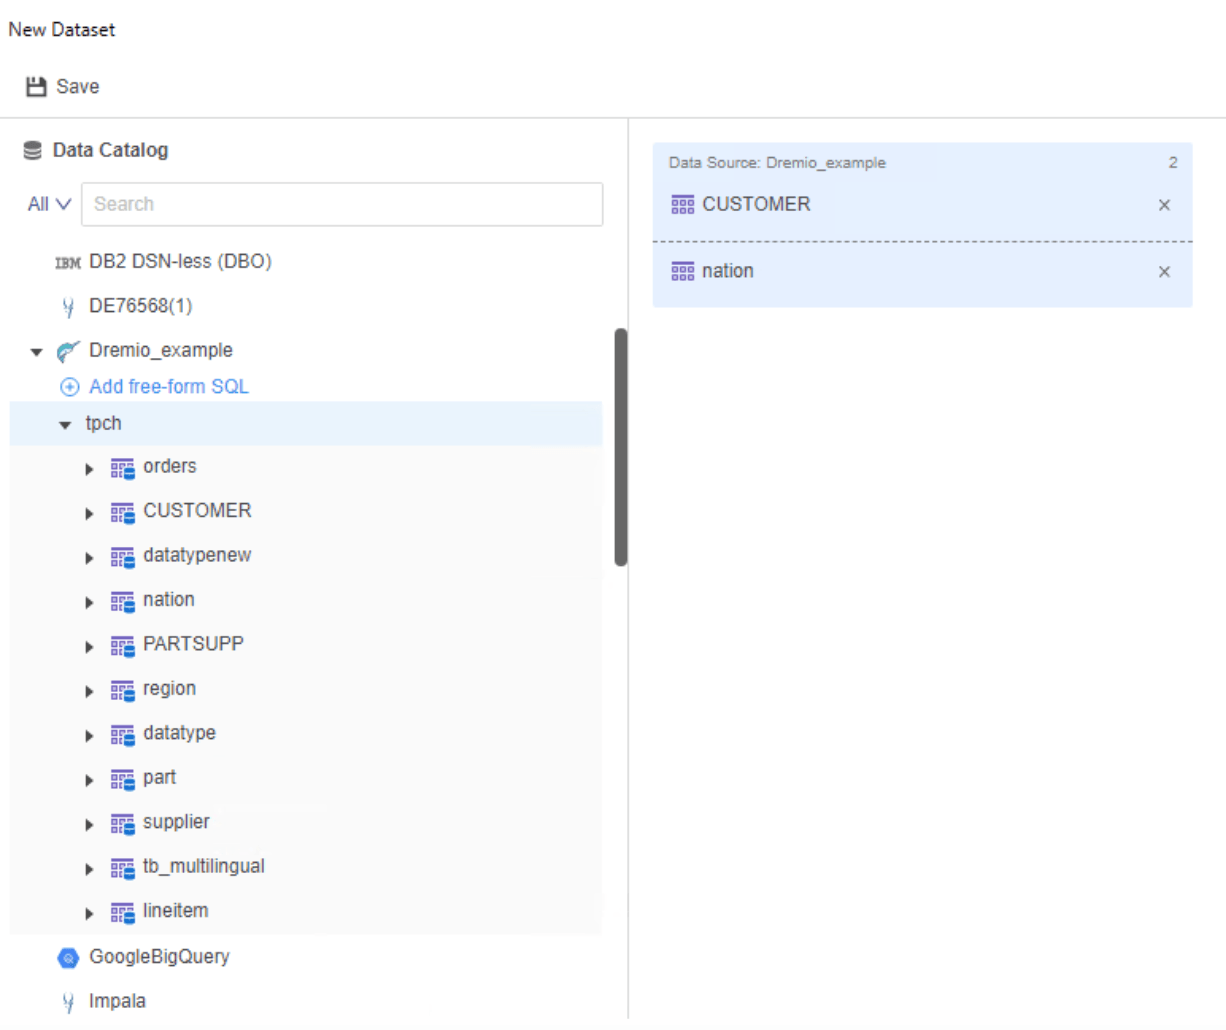Click the Save floppy disk icon
The image size is (1226, 1030).
point(36,87)
